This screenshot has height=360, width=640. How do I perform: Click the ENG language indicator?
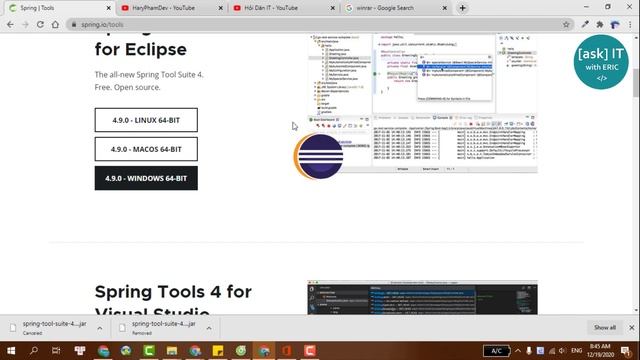pos(576,351)
